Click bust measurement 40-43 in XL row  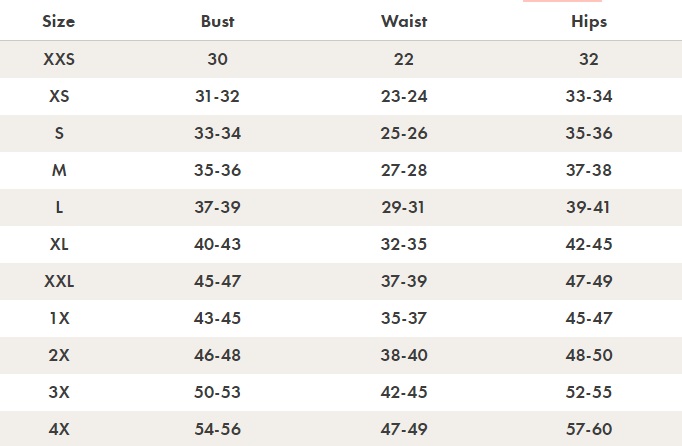(x=217, y=244)
